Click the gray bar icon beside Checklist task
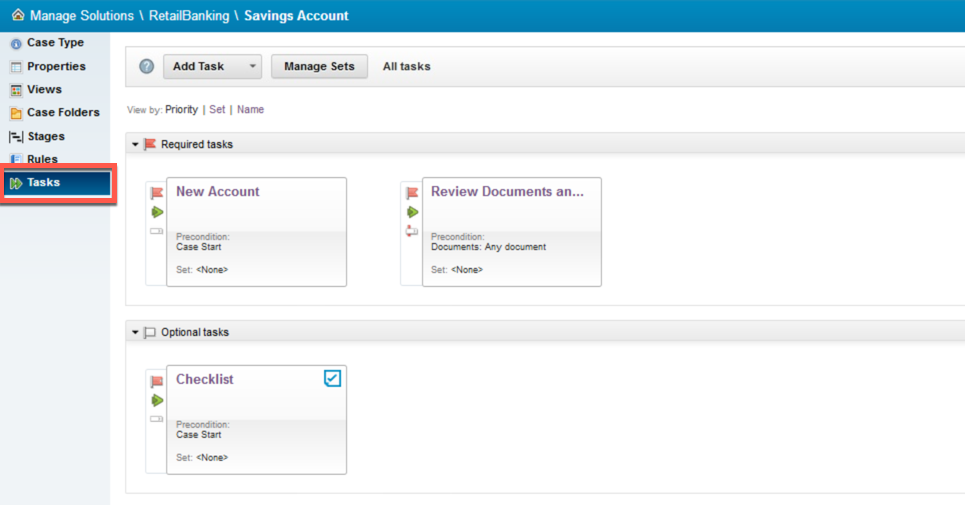 click(x=157, y=419)
